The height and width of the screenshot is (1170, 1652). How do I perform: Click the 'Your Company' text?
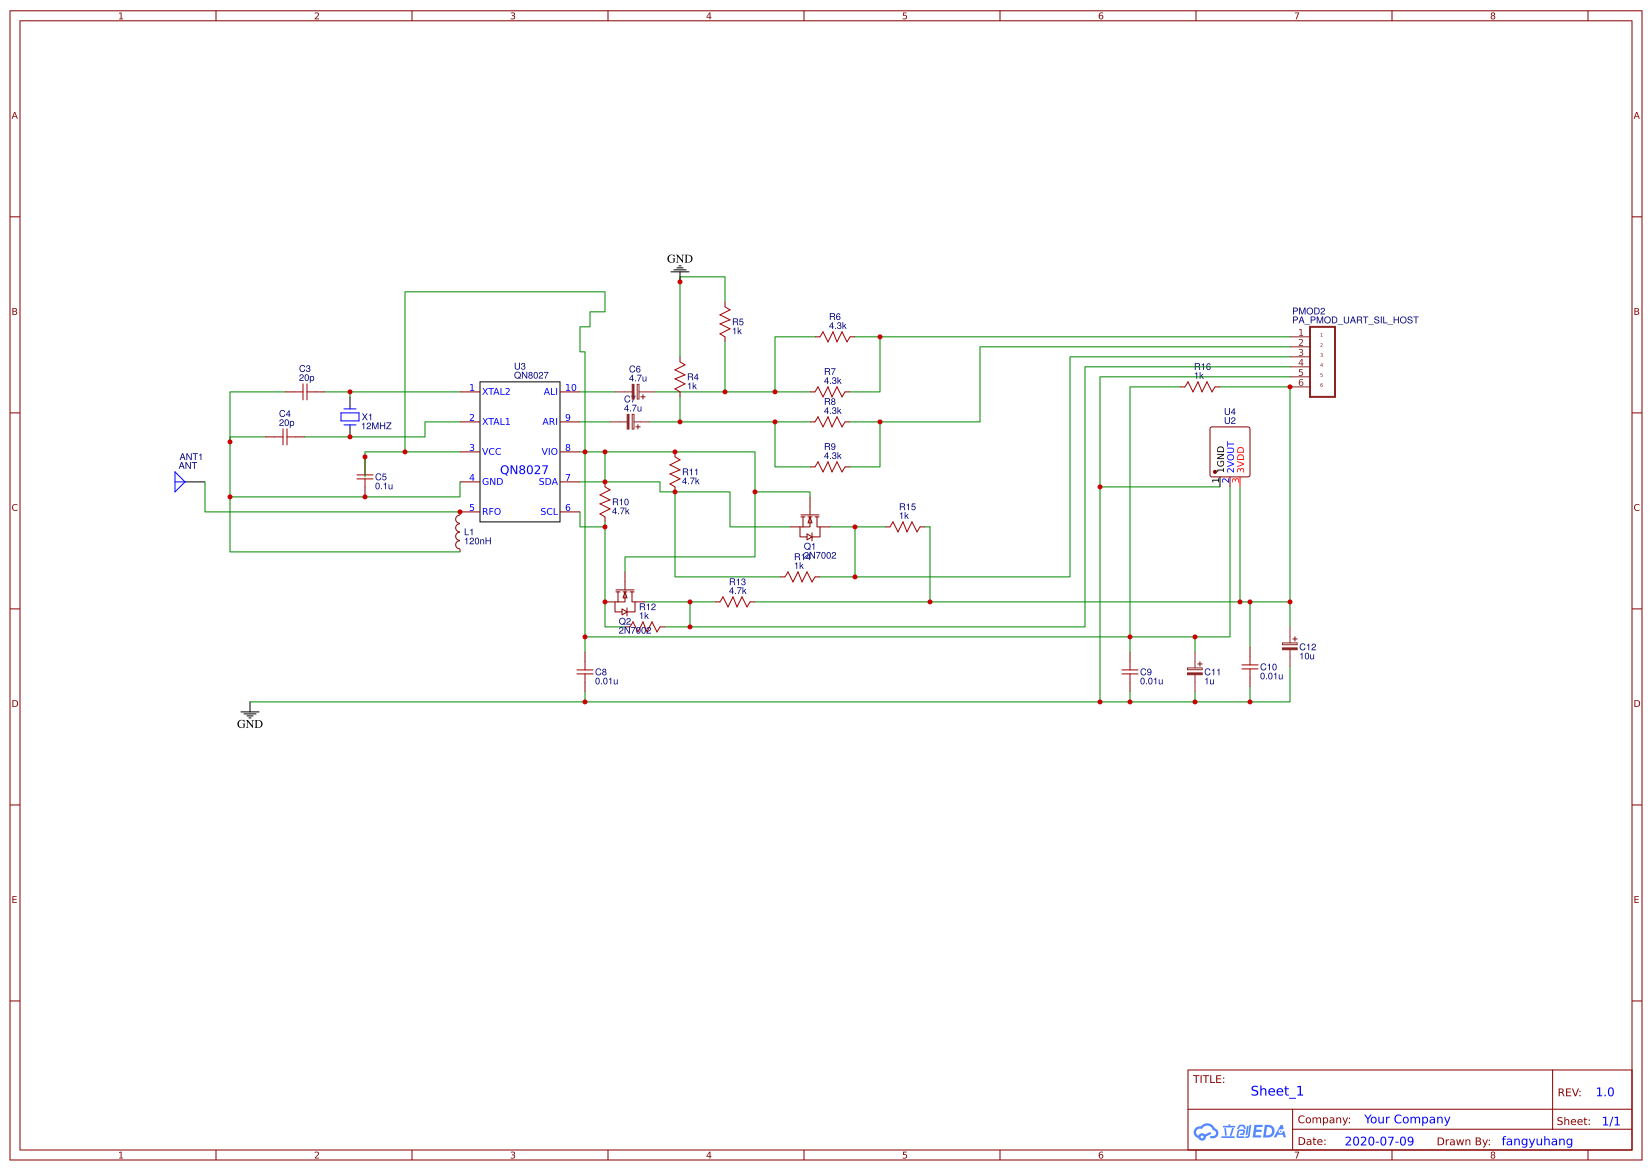(x=1407, y=1119)
